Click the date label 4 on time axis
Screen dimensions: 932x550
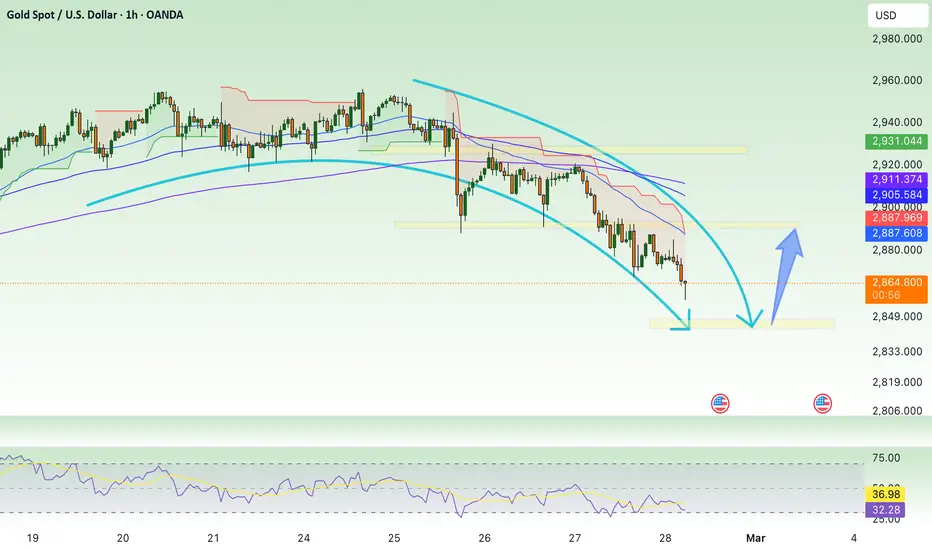coord(854,538)
